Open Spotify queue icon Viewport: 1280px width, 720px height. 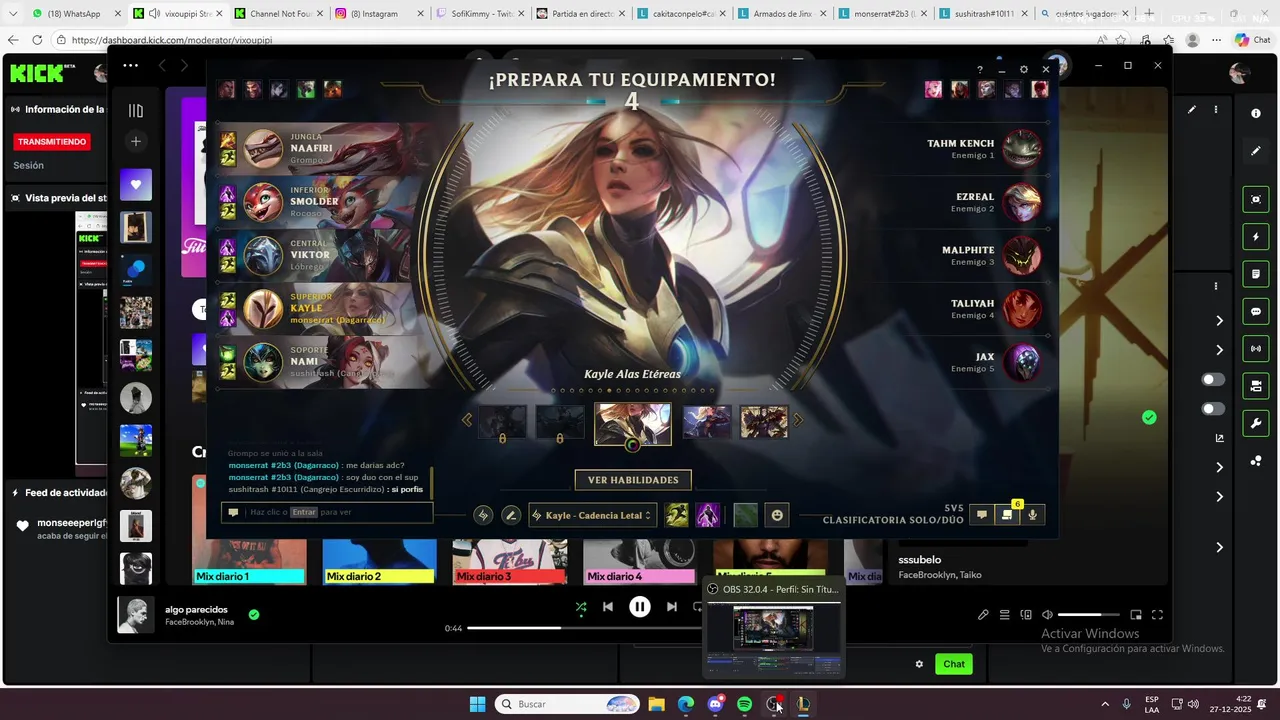(1005, 614)
